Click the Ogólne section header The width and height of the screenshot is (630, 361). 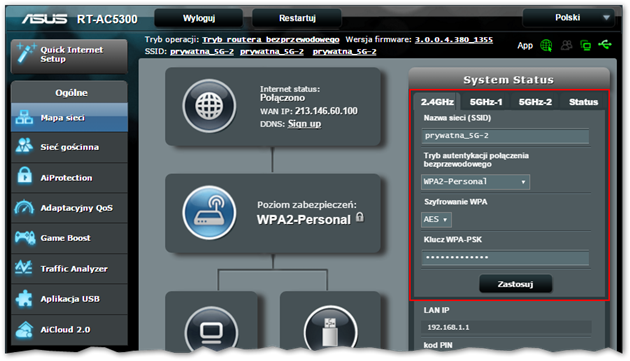(70, 92)
